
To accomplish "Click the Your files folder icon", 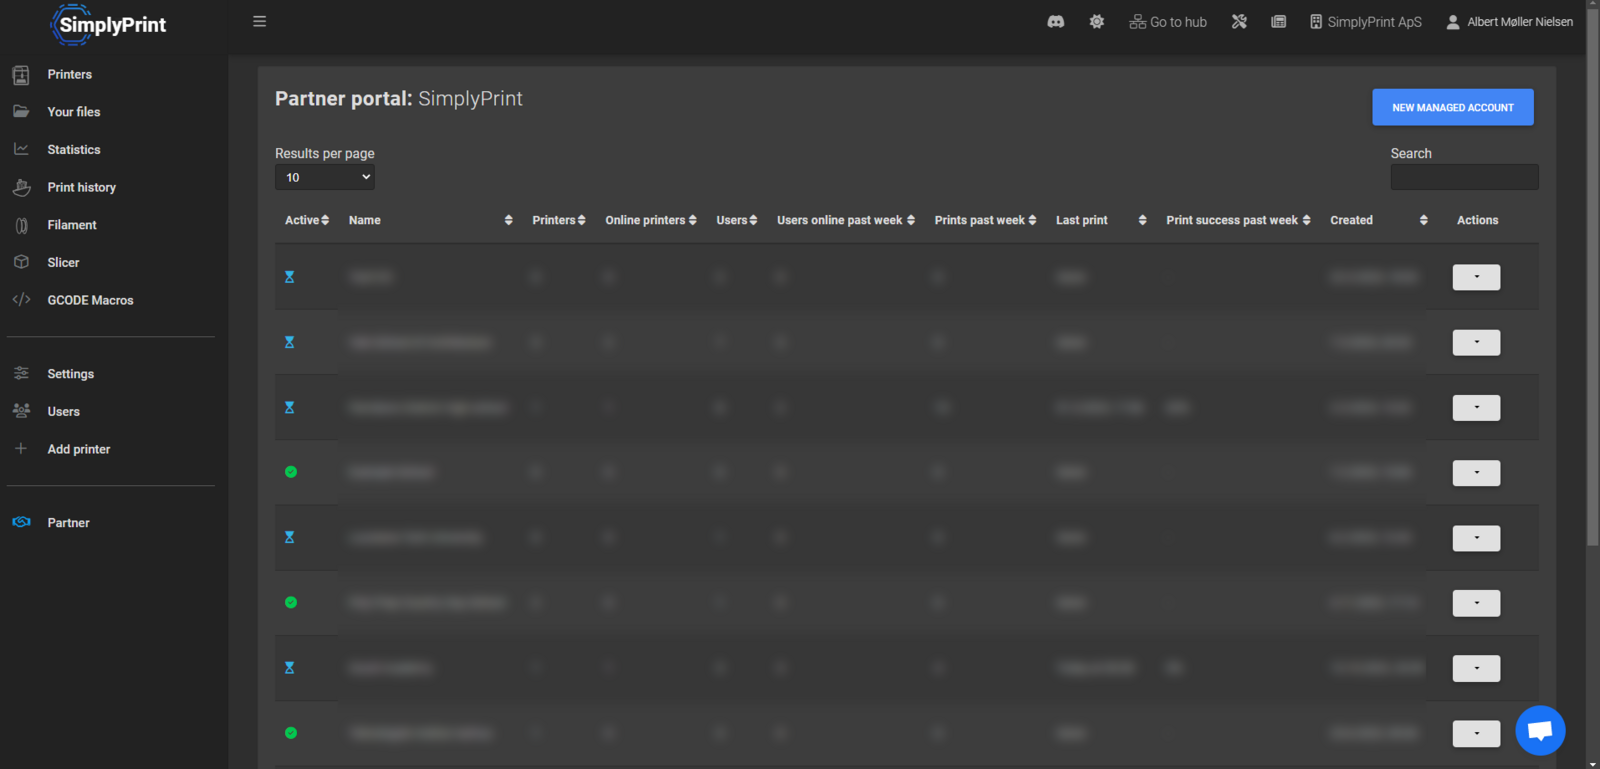I will 21,112.
